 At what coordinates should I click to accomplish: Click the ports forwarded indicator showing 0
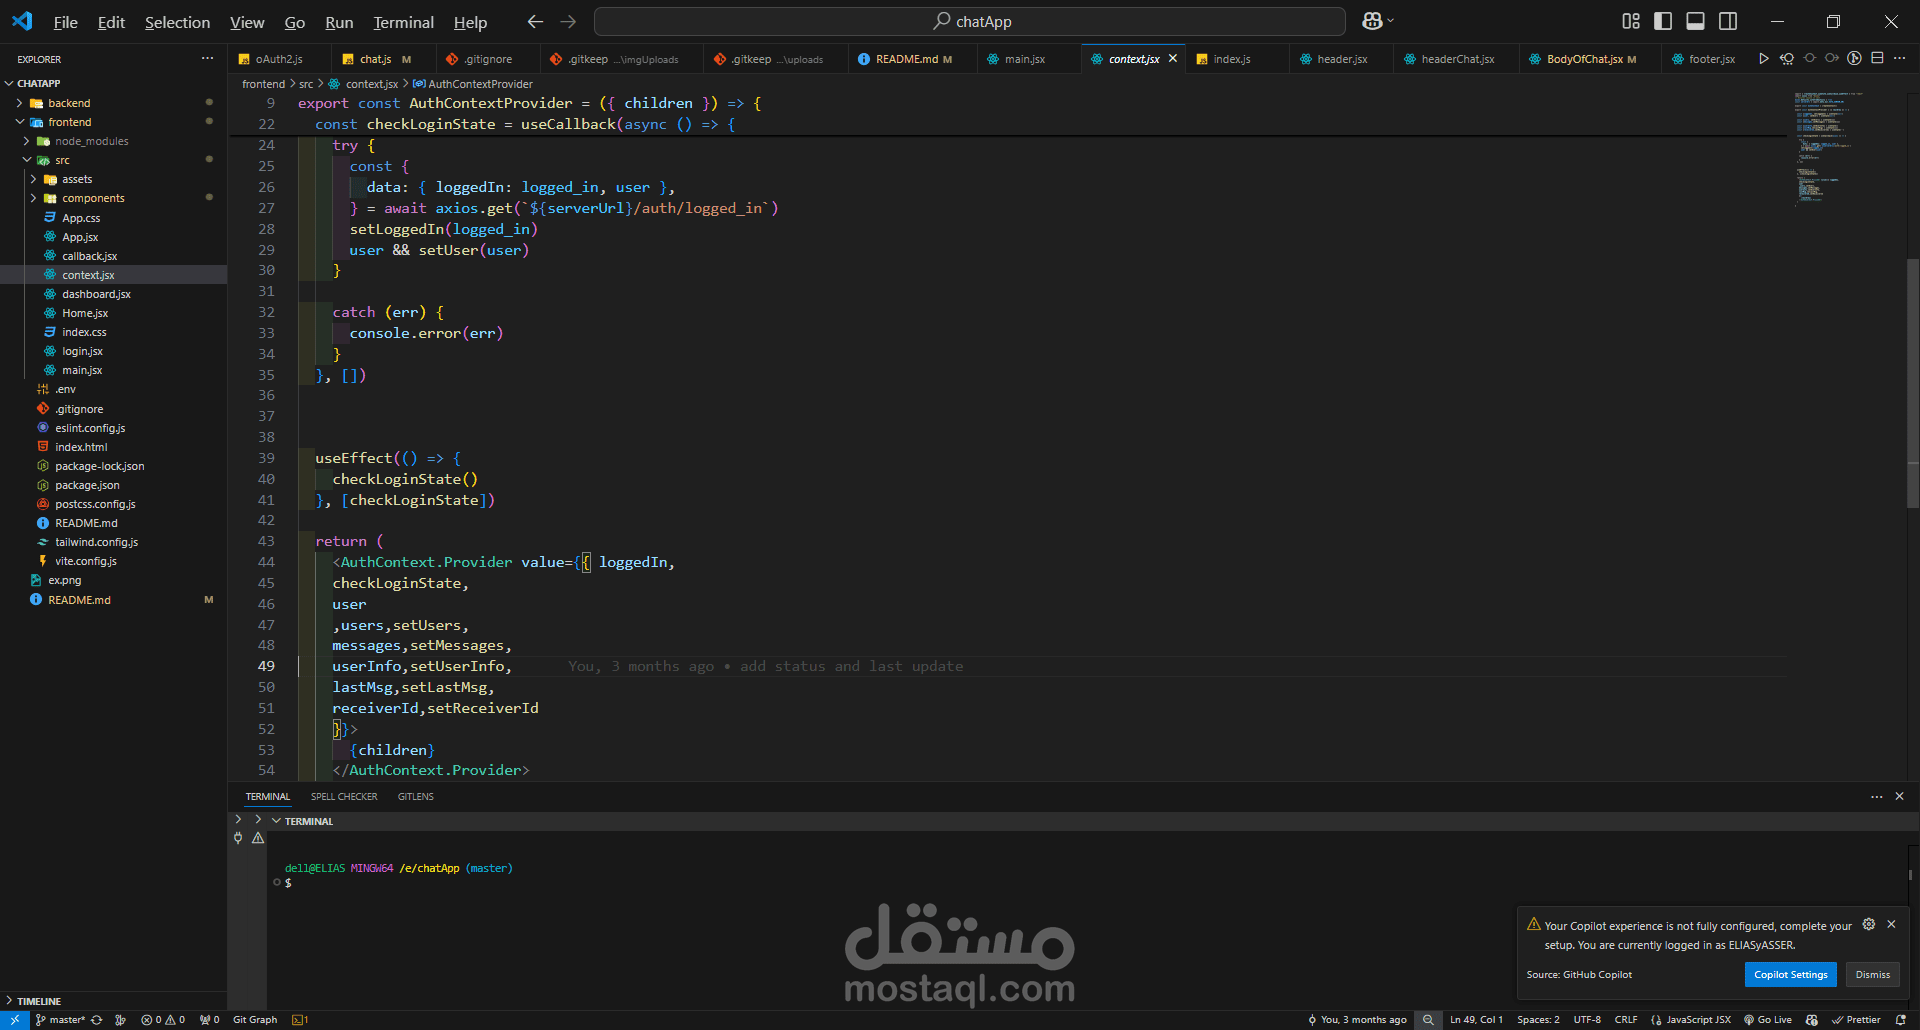pyautogui.click(x=209, y=1020)
